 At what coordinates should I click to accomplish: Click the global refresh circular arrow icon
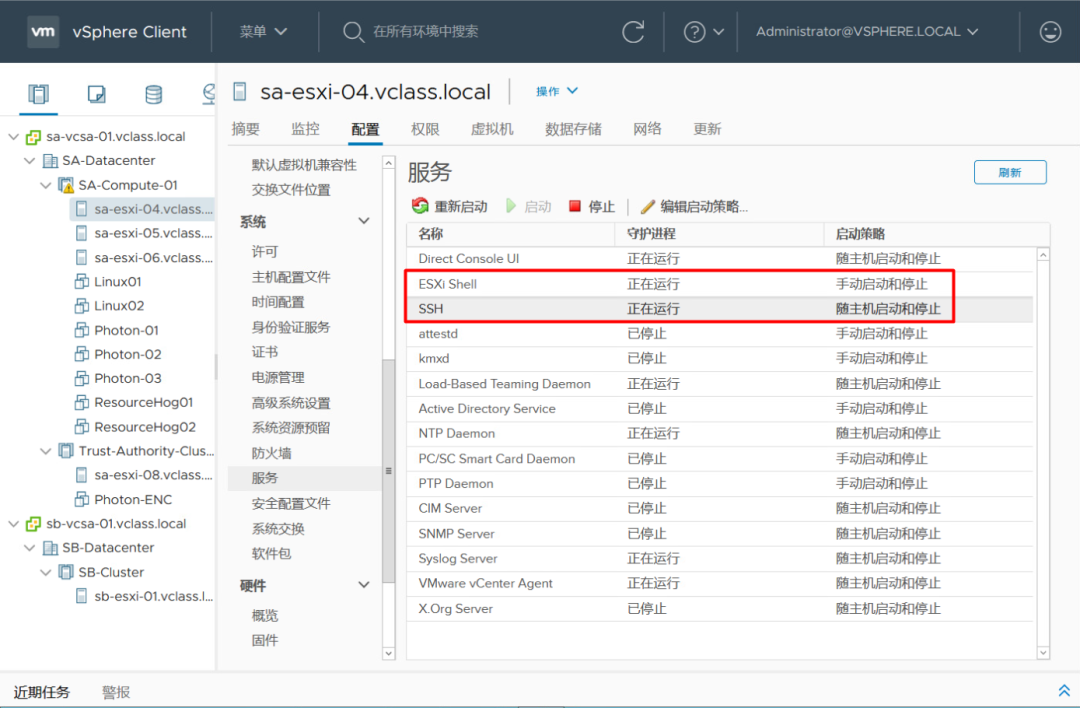click(x=633, y=32)
